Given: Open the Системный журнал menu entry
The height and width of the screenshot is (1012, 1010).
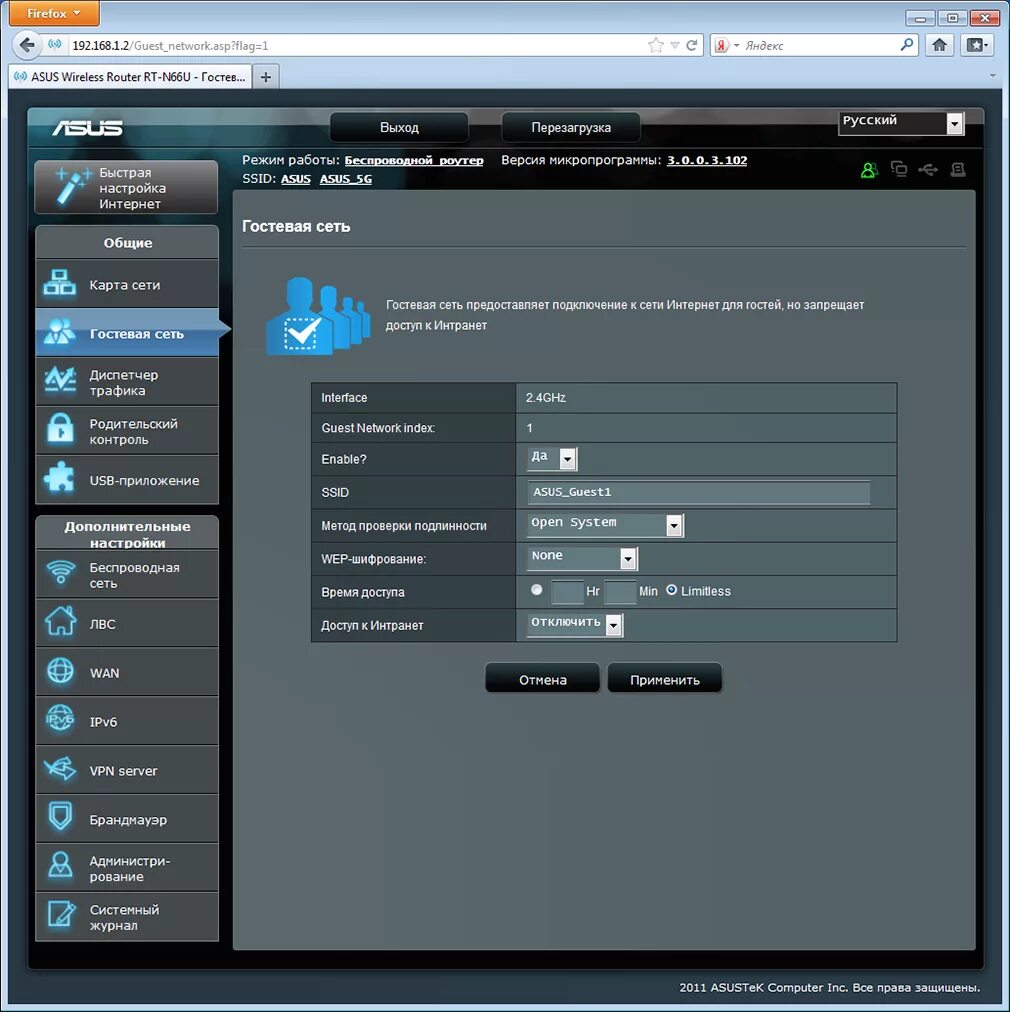Looking at the screenshot, I should [x=127, y=917].
